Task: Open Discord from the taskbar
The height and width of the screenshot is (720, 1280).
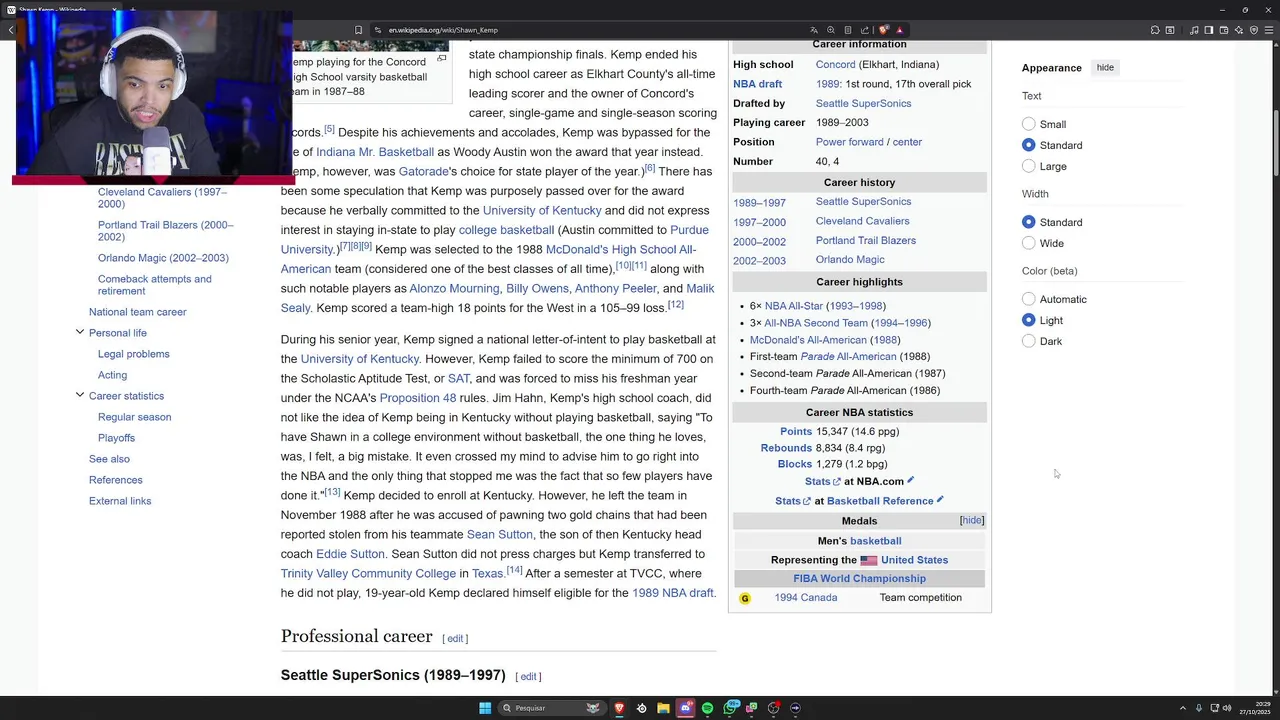Action: tap(686, 708)
